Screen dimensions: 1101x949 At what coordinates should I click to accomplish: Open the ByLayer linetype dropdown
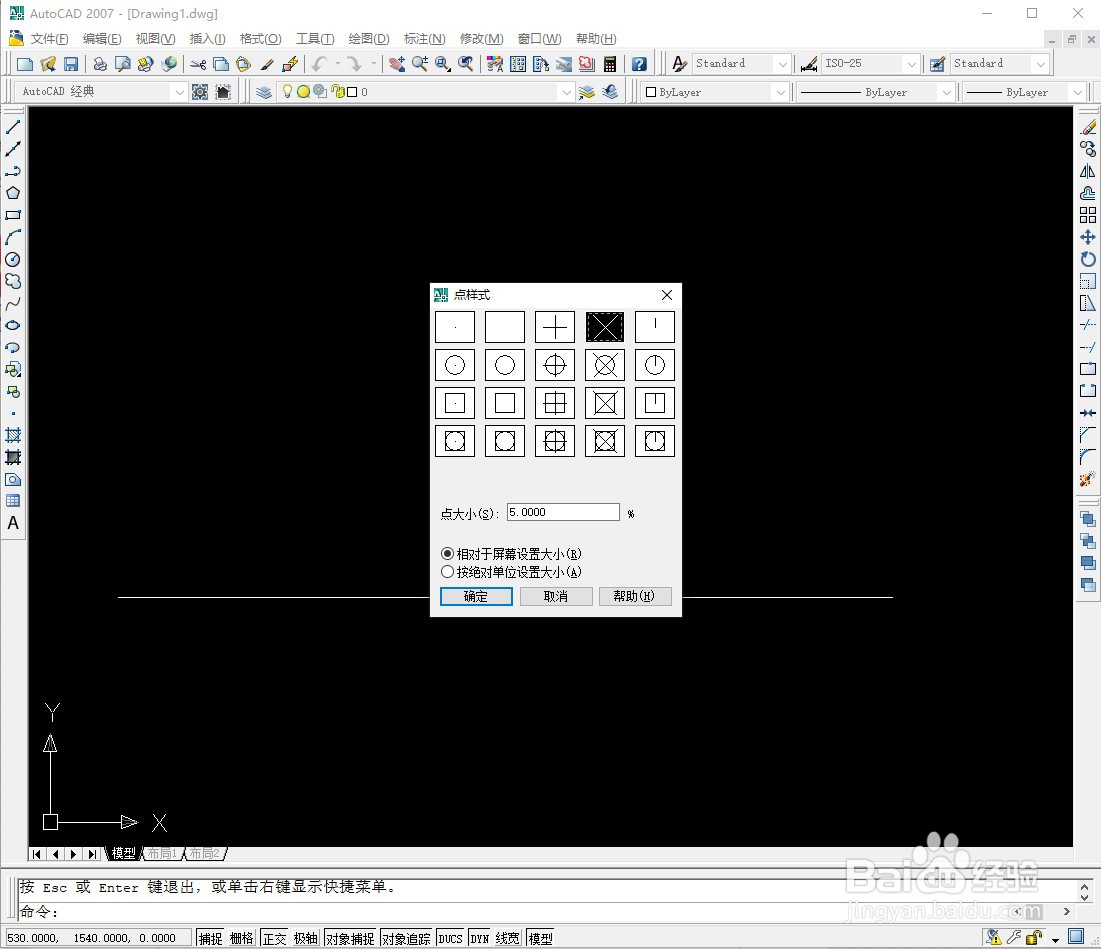(947, 92)
